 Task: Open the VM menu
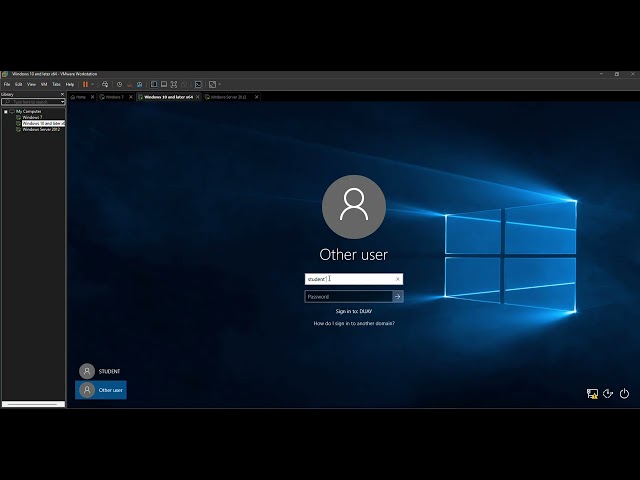pos(44,84)
